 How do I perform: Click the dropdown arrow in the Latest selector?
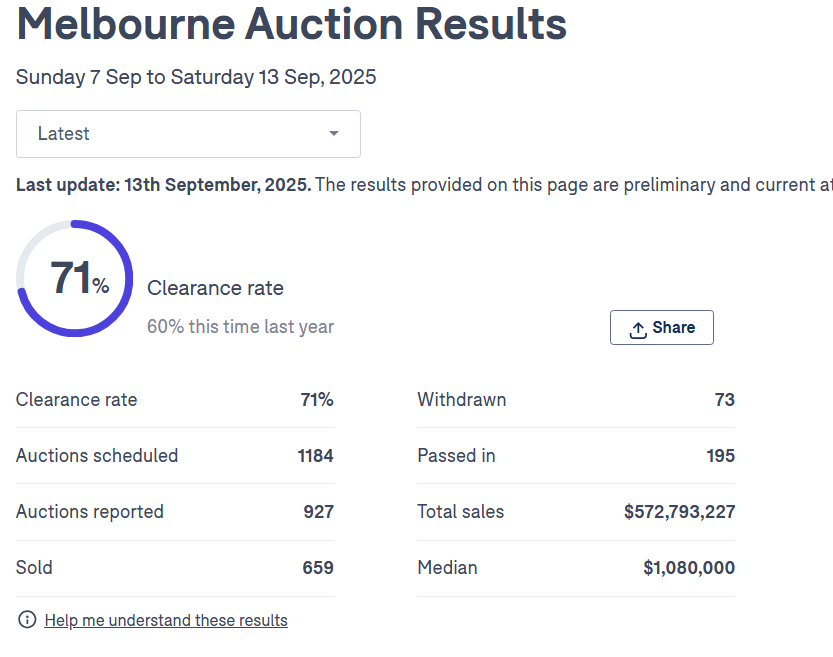click(x=334, y=134)
